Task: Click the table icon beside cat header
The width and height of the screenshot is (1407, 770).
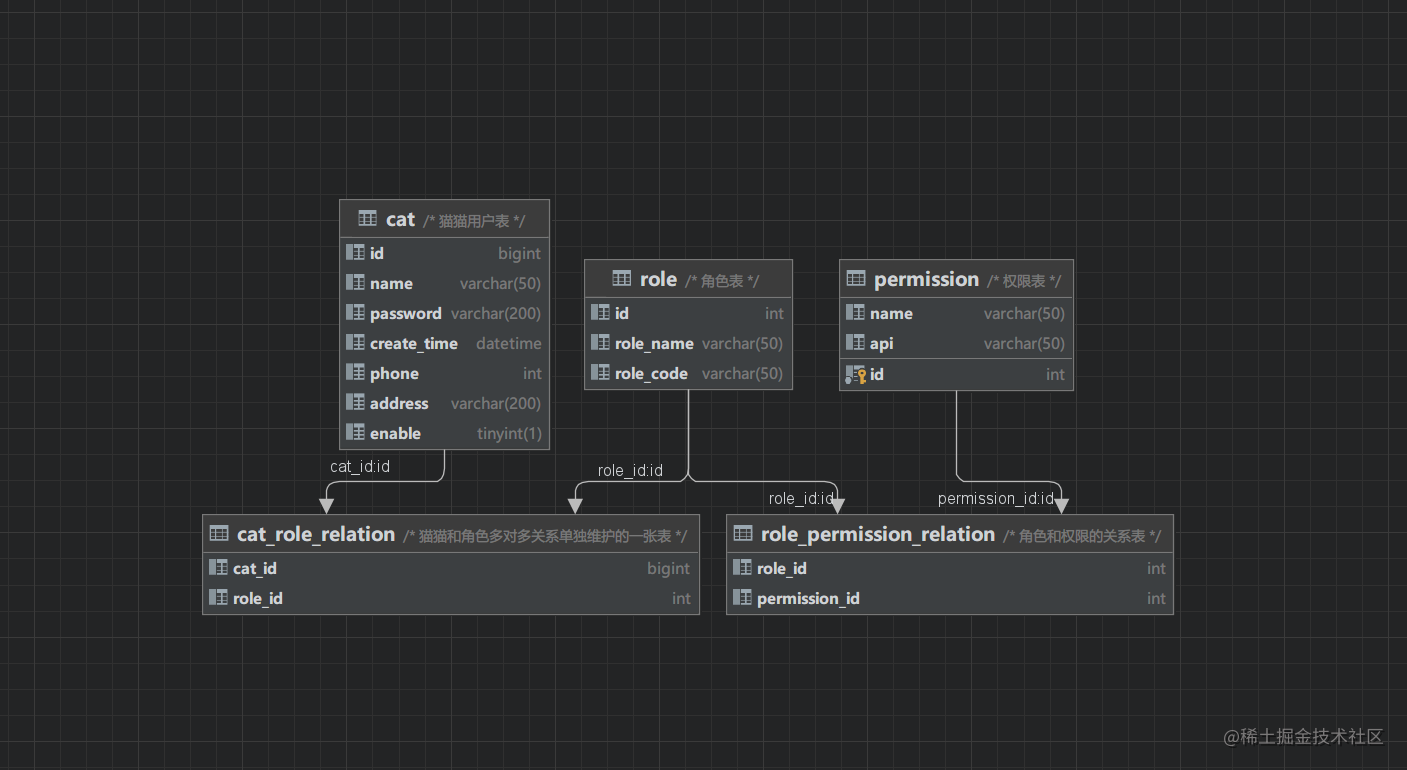Action: pyautogui.click(x=366, y=219)
